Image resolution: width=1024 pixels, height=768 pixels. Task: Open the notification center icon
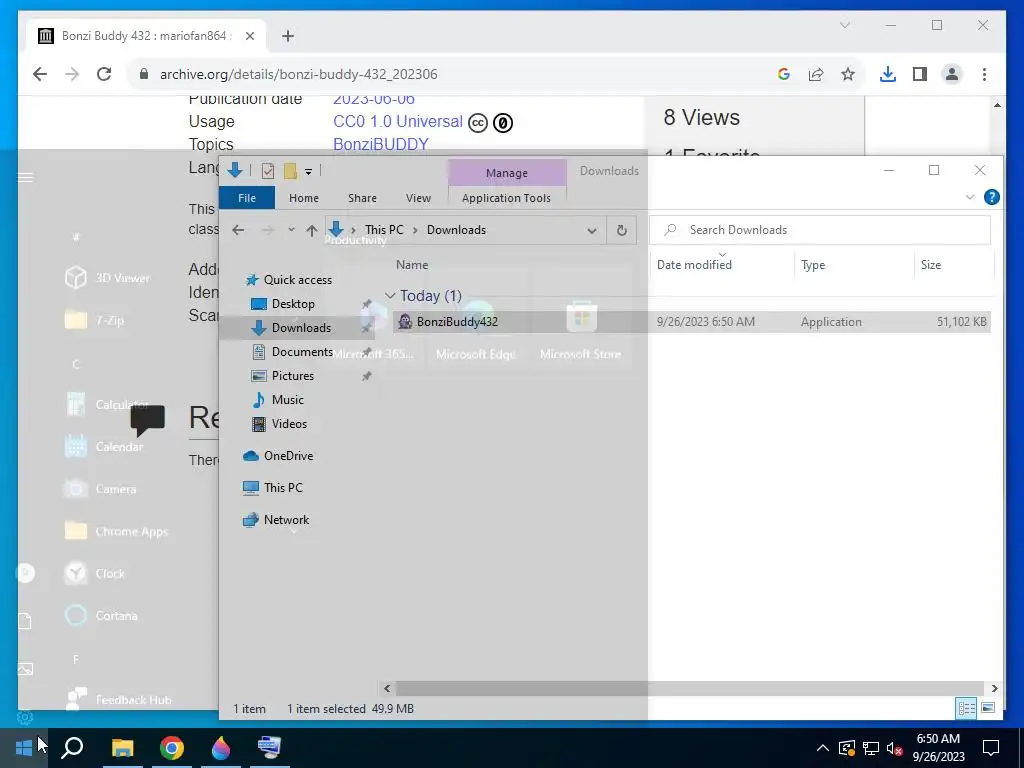pyautogui.click(x=991, y=747)
